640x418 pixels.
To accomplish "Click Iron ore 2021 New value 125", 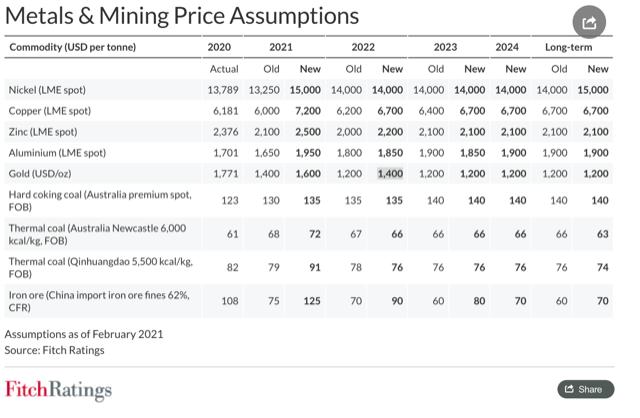I will pos(312,301).
